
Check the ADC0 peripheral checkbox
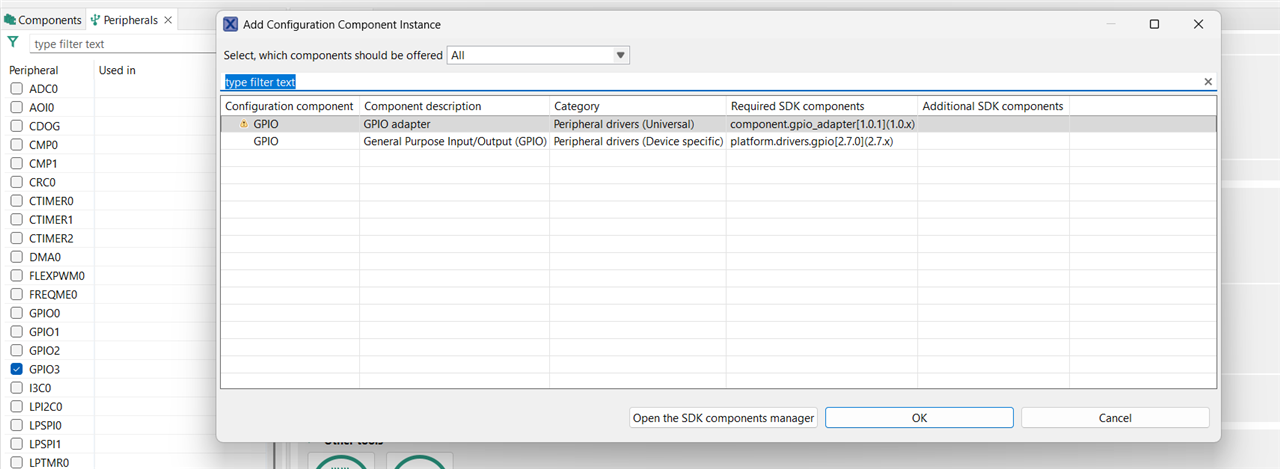pyautogui.click(x=16, y=89)
